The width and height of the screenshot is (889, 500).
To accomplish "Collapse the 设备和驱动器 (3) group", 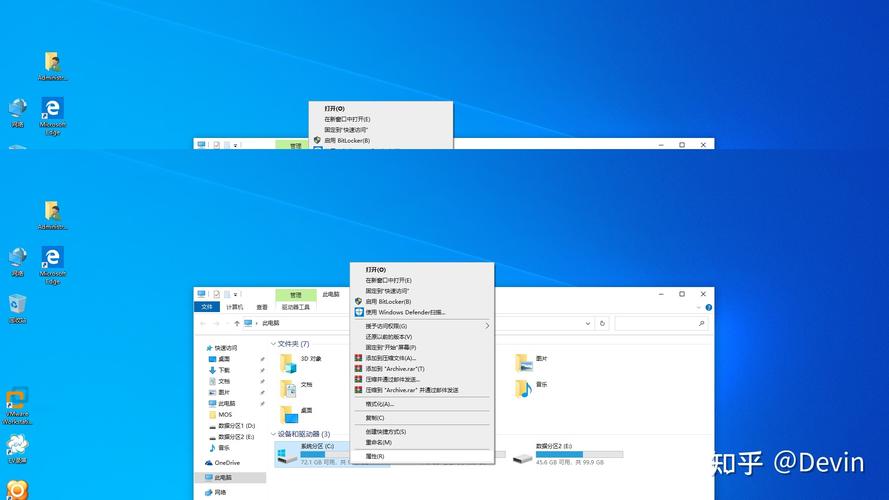I will pyautogui.click(x=273, y=434).
